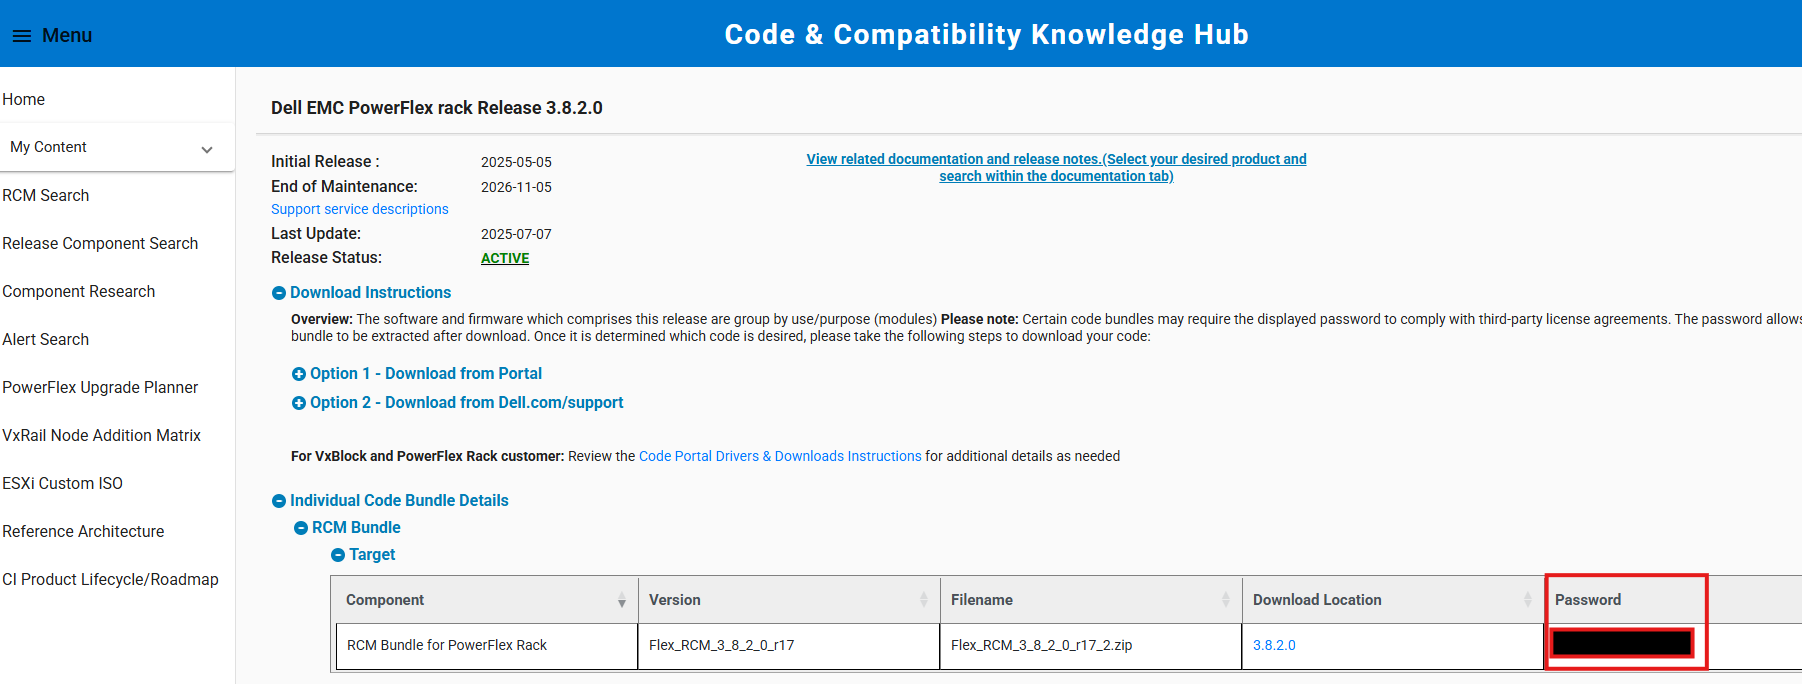
Task: Open the hamburger Menu icon
Action: click(x=21, y=36)
